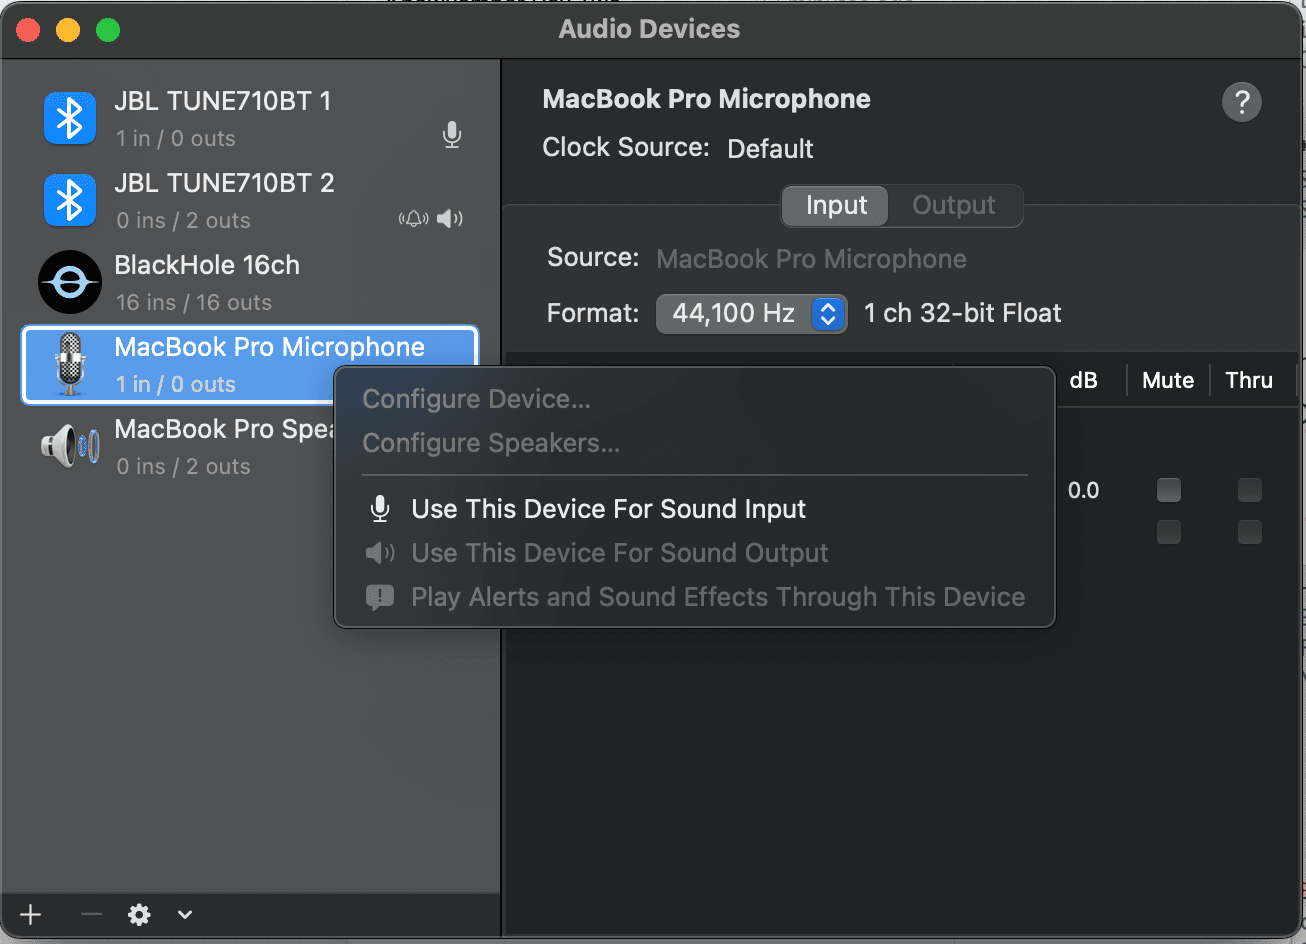Toggle the Mute checkbox in the 0.0 dB row

point(1168,490)
